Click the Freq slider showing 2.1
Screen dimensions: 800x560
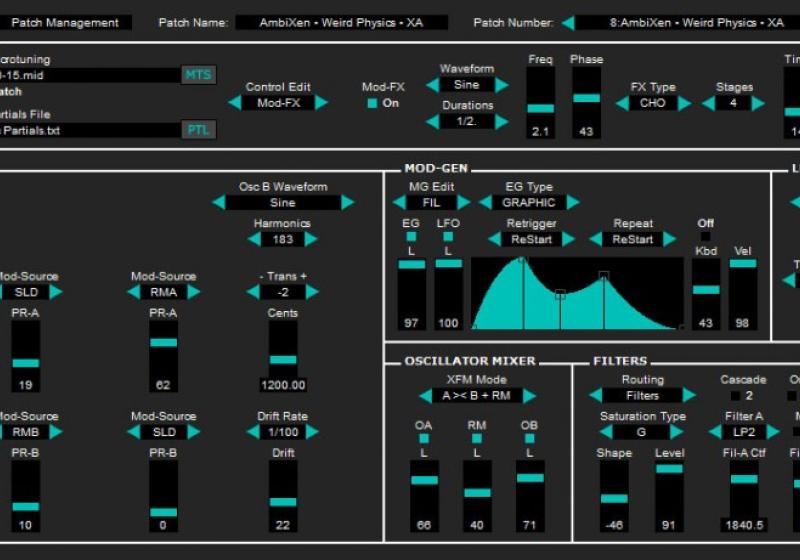540,108
